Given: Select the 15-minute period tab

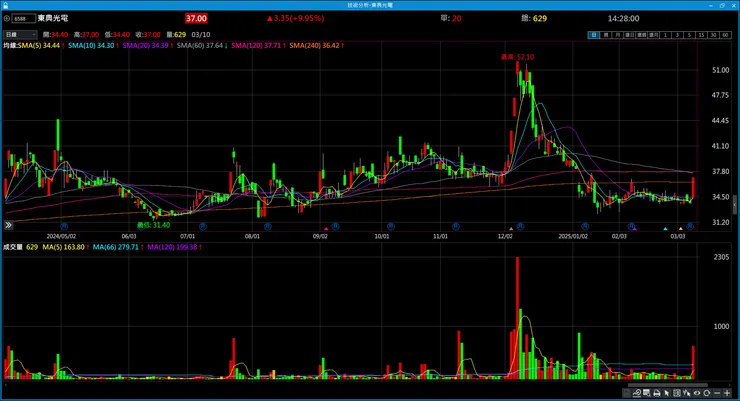Looking at the screenshot, I should tap(701, 35).
